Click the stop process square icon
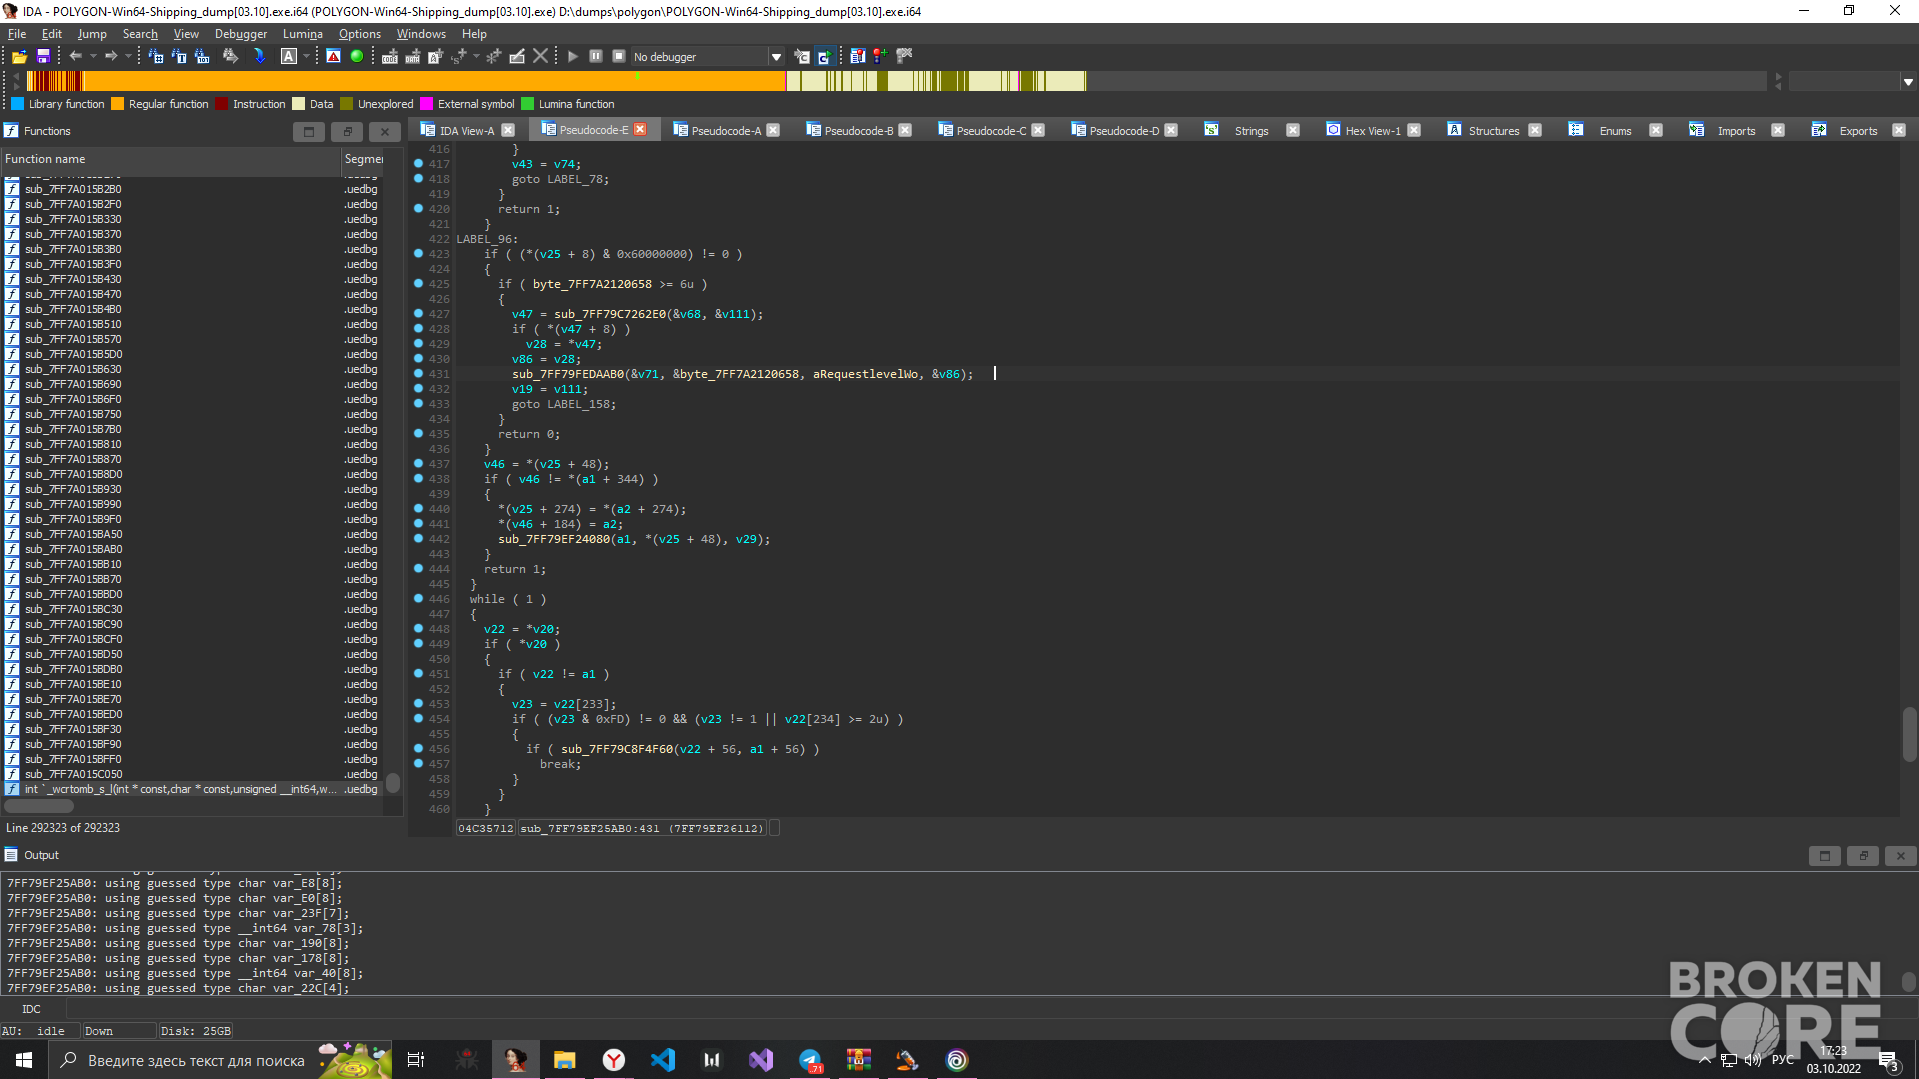1919x1079 pixels. pyautogui.click(x=619, y=57)
